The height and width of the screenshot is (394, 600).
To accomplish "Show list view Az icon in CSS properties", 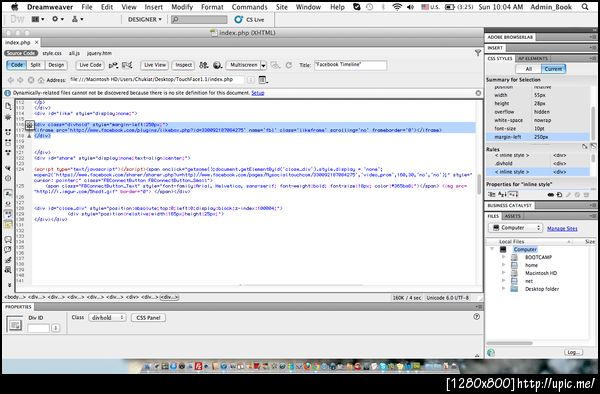I will (x=502, y=195).
